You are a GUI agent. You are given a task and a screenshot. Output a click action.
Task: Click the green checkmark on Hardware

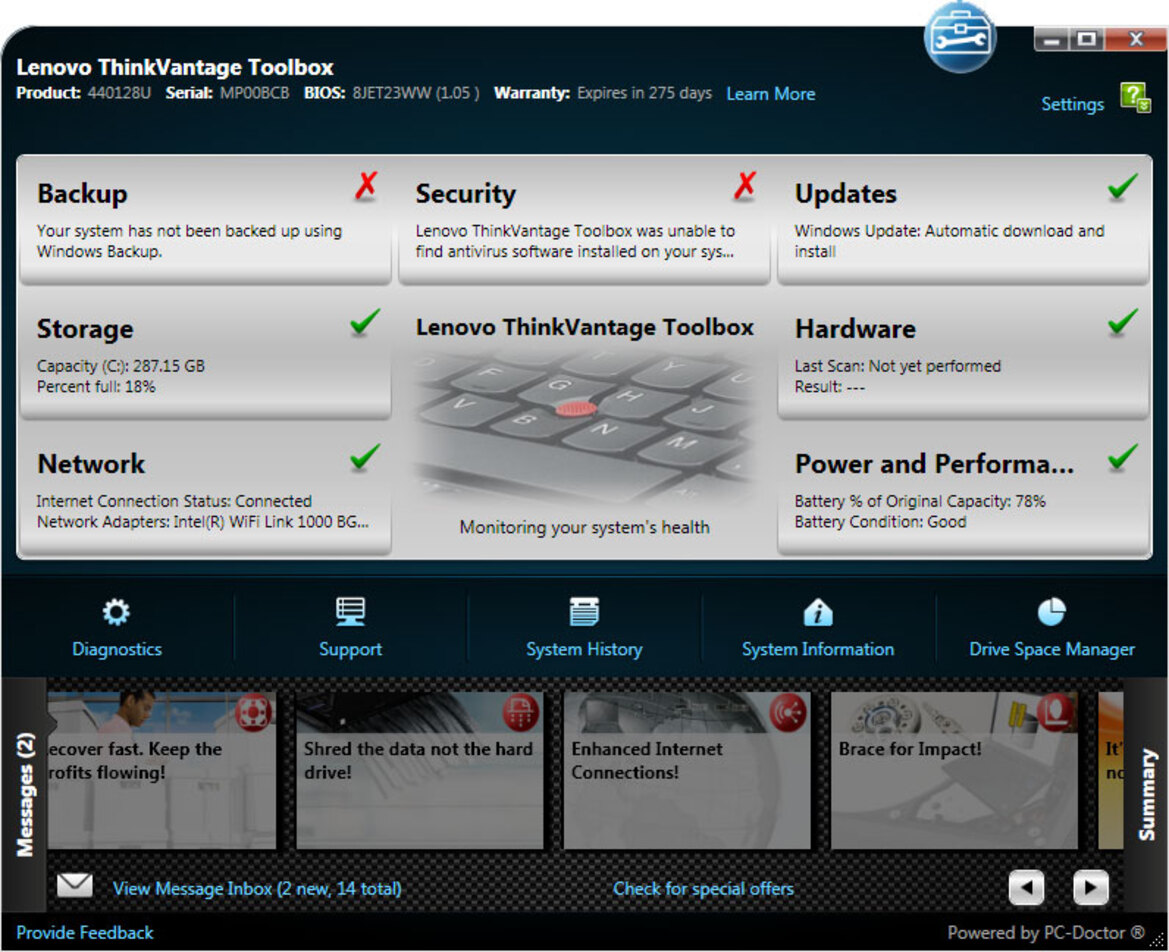[1122, 322]
